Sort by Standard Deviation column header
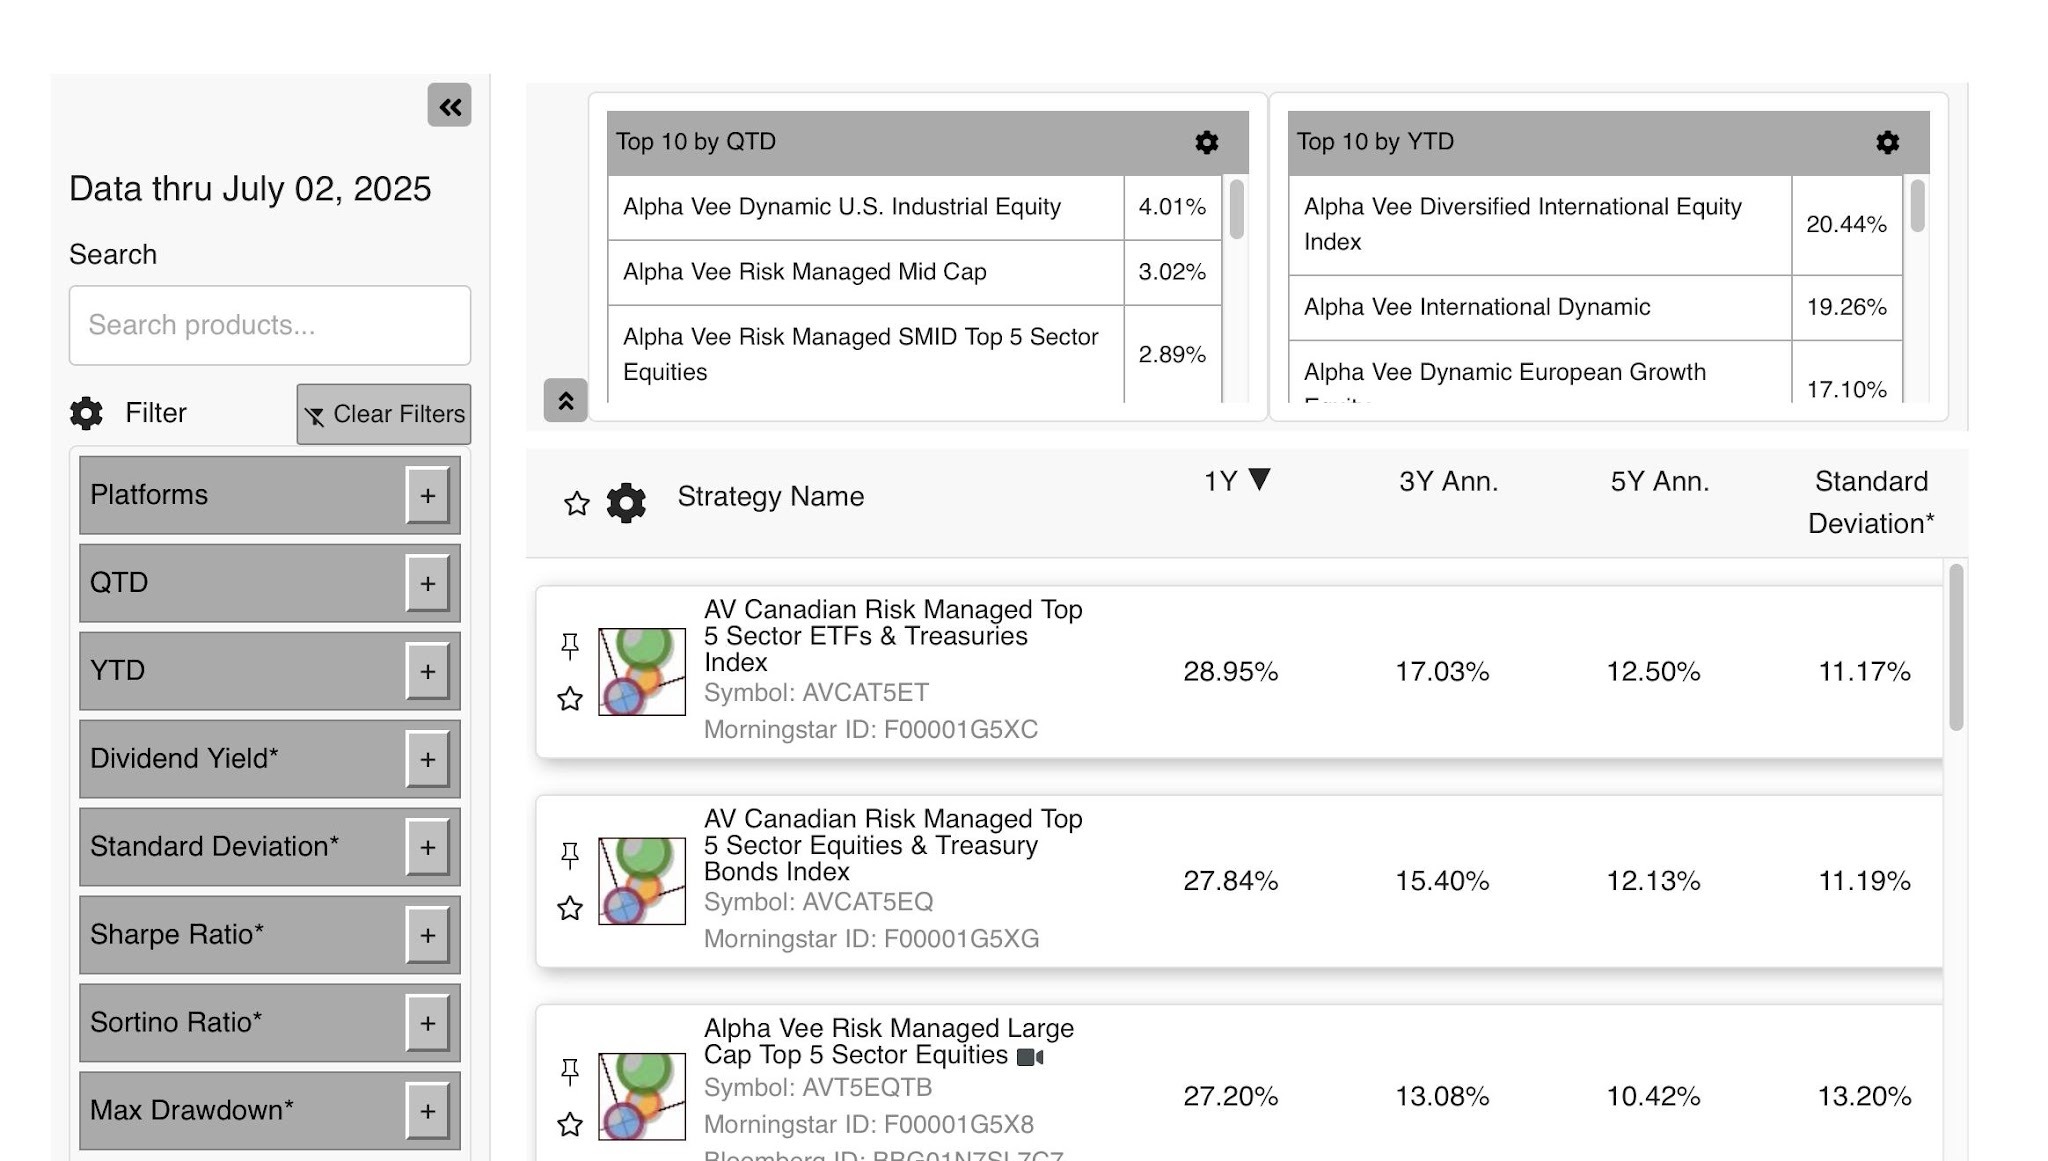This screenshot has height=1161, width=2048. pyautogui.click(x=1870, y=502)
